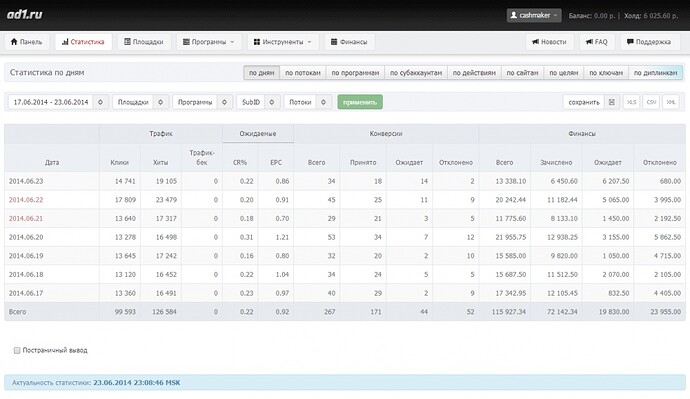
Task: Open the Площадки filter dropdown
Action: pyautogui.click(x=140, y=102)
